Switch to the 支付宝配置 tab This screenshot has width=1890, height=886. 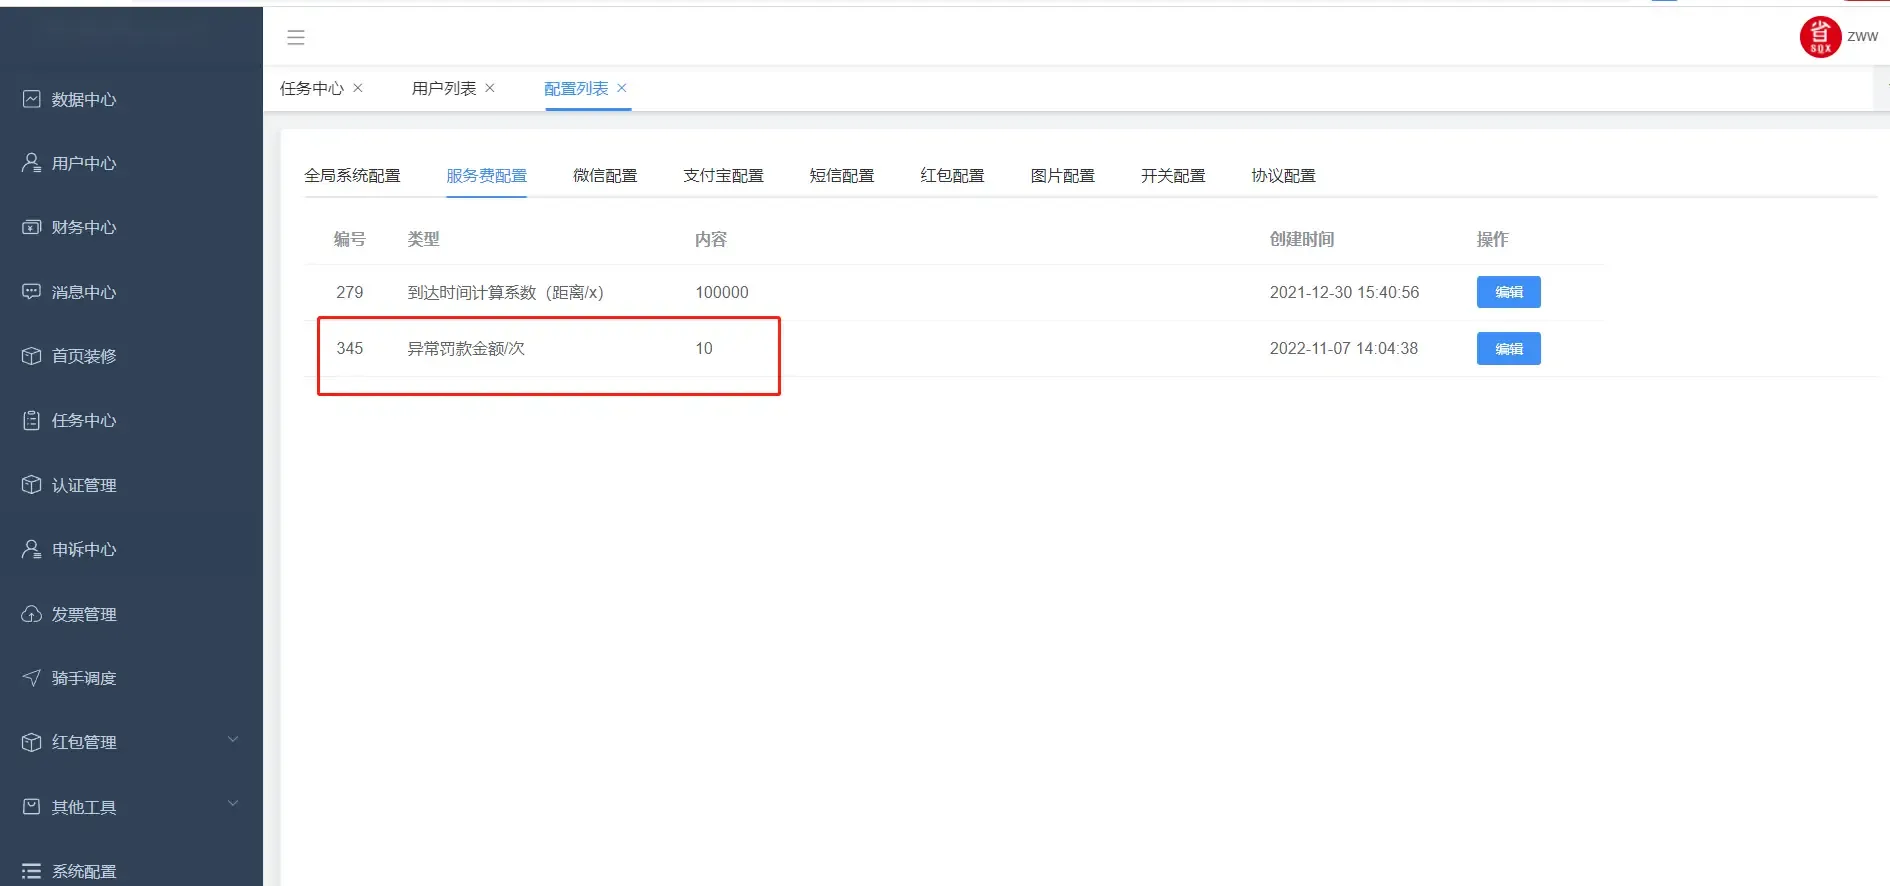click(723, 176)
